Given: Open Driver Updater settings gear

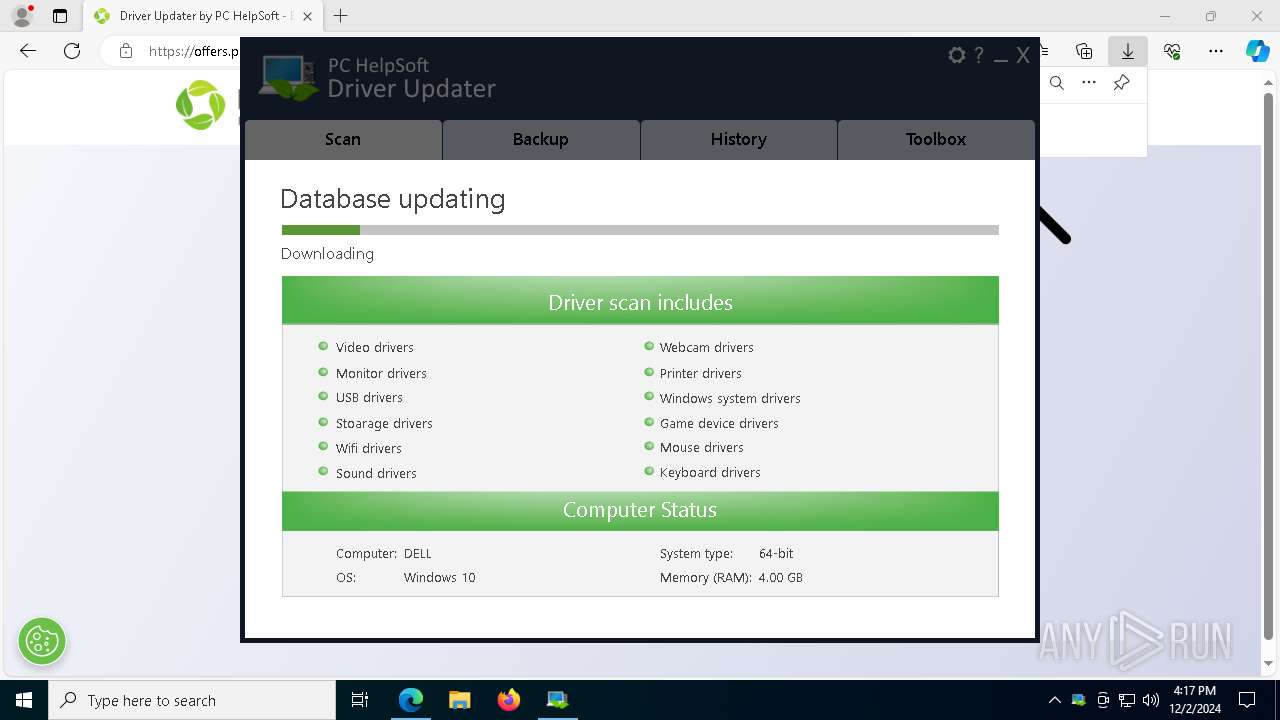Looking at the screenshot, I should click(957, 56).
